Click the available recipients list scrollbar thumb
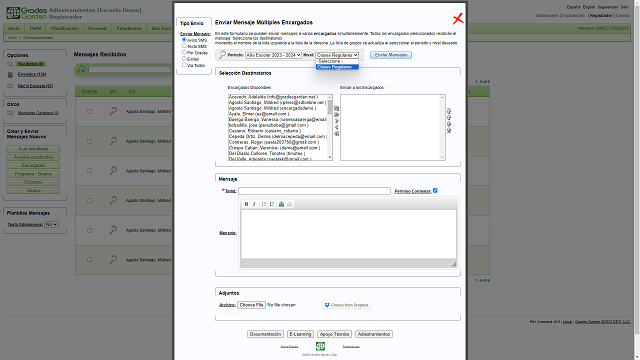The height and width of the screenshot is (360, 640). pyautogui.click(x=330, y=107)
